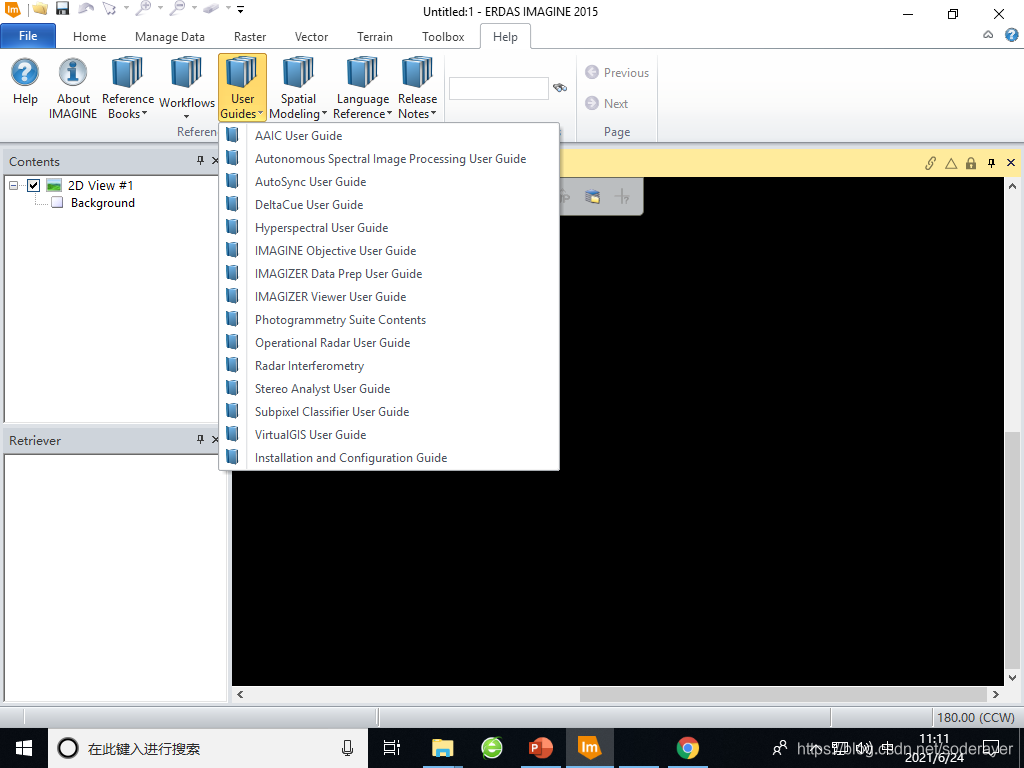
Task: Open Chrome from taskbar
Action: [687, 748]
